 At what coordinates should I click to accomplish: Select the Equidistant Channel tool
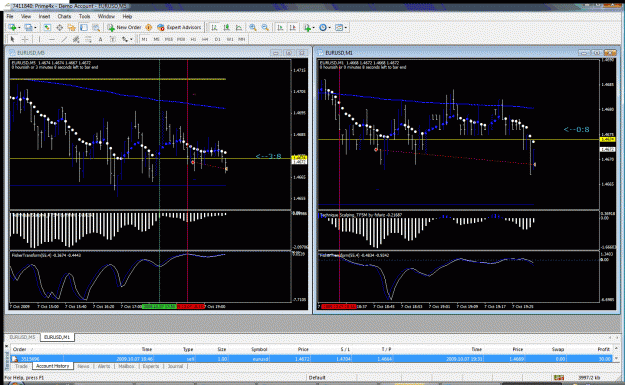pos(76,39)
